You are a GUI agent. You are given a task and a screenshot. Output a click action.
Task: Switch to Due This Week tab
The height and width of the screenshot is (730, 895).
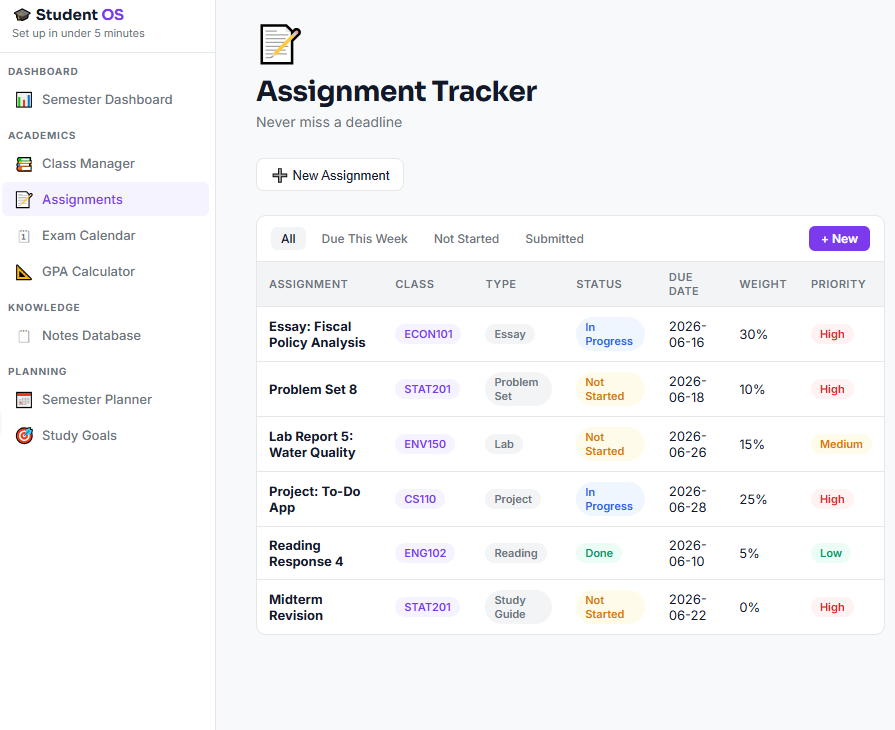[364, 239]
